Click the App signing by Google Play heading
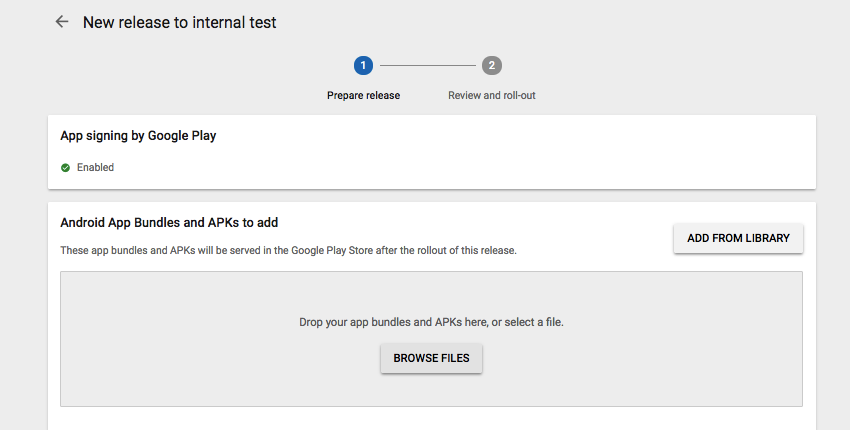The height and width of the screenshot is (430, 850). coord(138,136)
